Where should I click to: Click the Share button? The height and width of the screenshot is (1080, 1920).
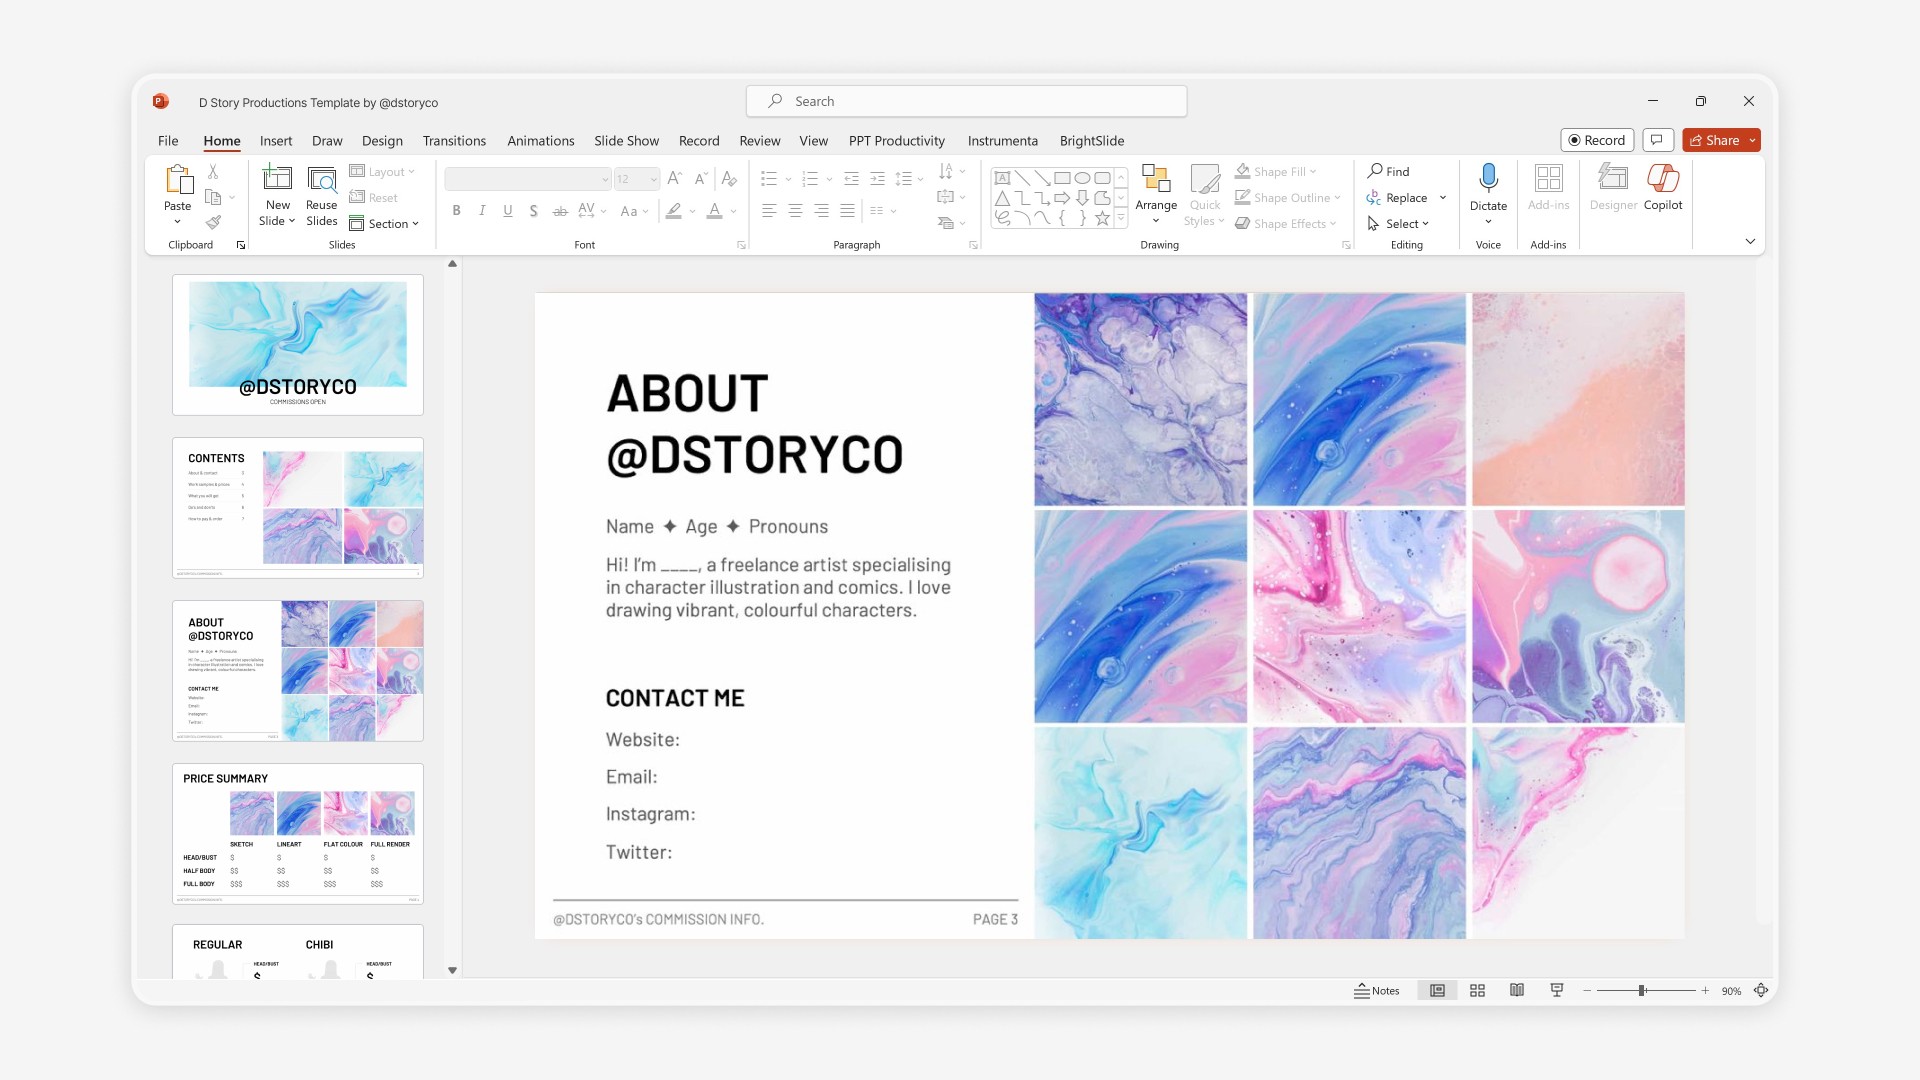[x=1714, y=140]
